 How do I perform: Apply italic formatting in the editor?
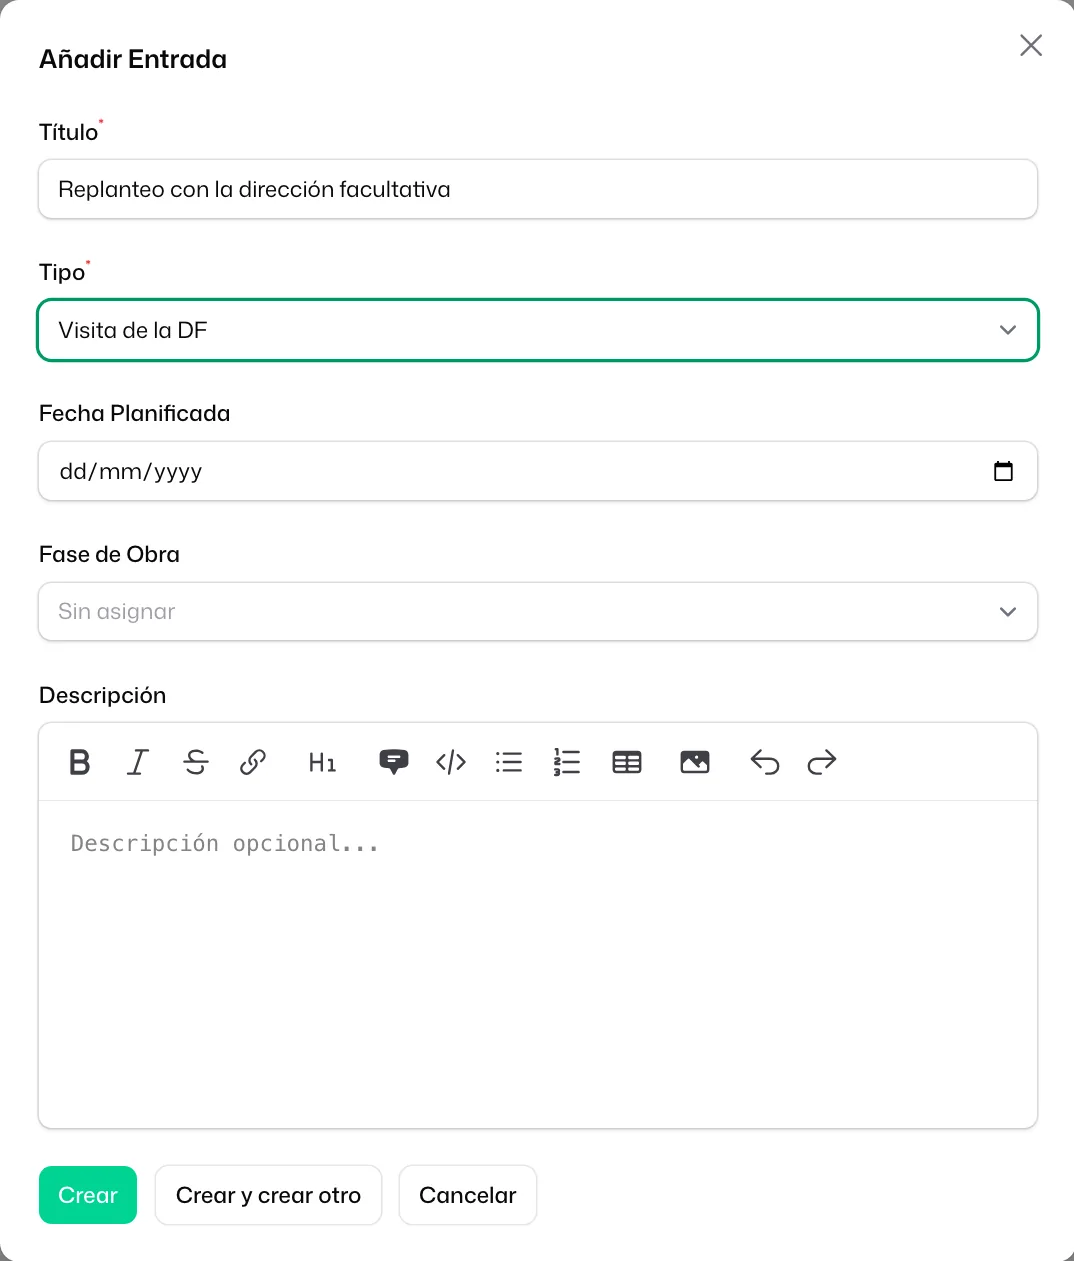click(138, 762)
